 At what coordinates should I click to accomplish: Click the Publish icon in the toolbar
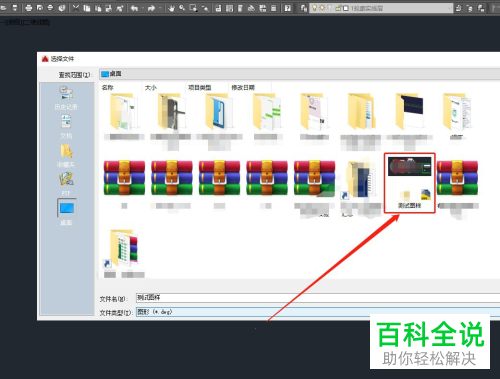pos(51,8)
